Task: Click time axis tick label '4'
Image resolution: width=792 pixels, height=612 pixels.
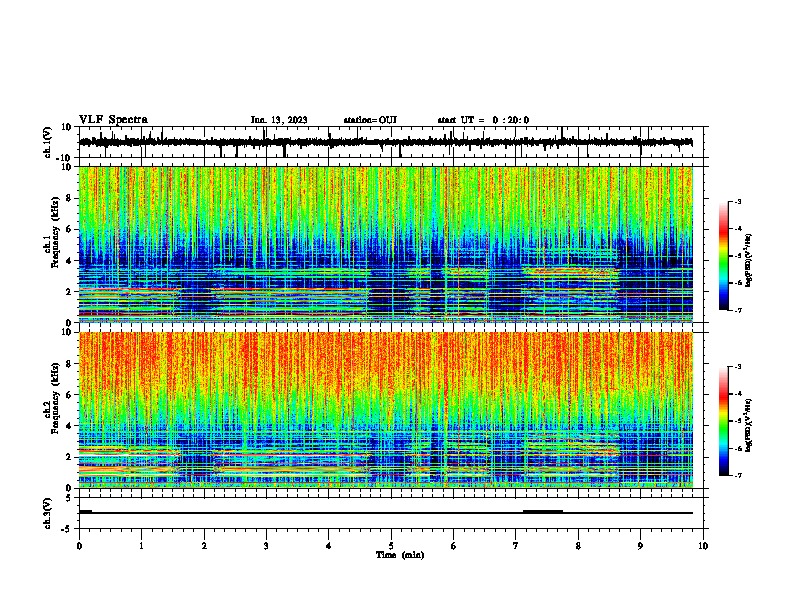Action: tap(329, 546)
